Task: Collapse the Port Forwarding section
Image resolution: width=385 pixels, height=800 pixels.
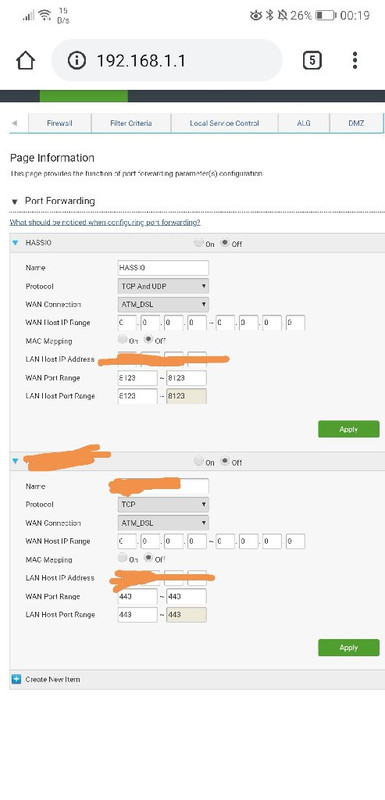Action: (x=14, y=202)
